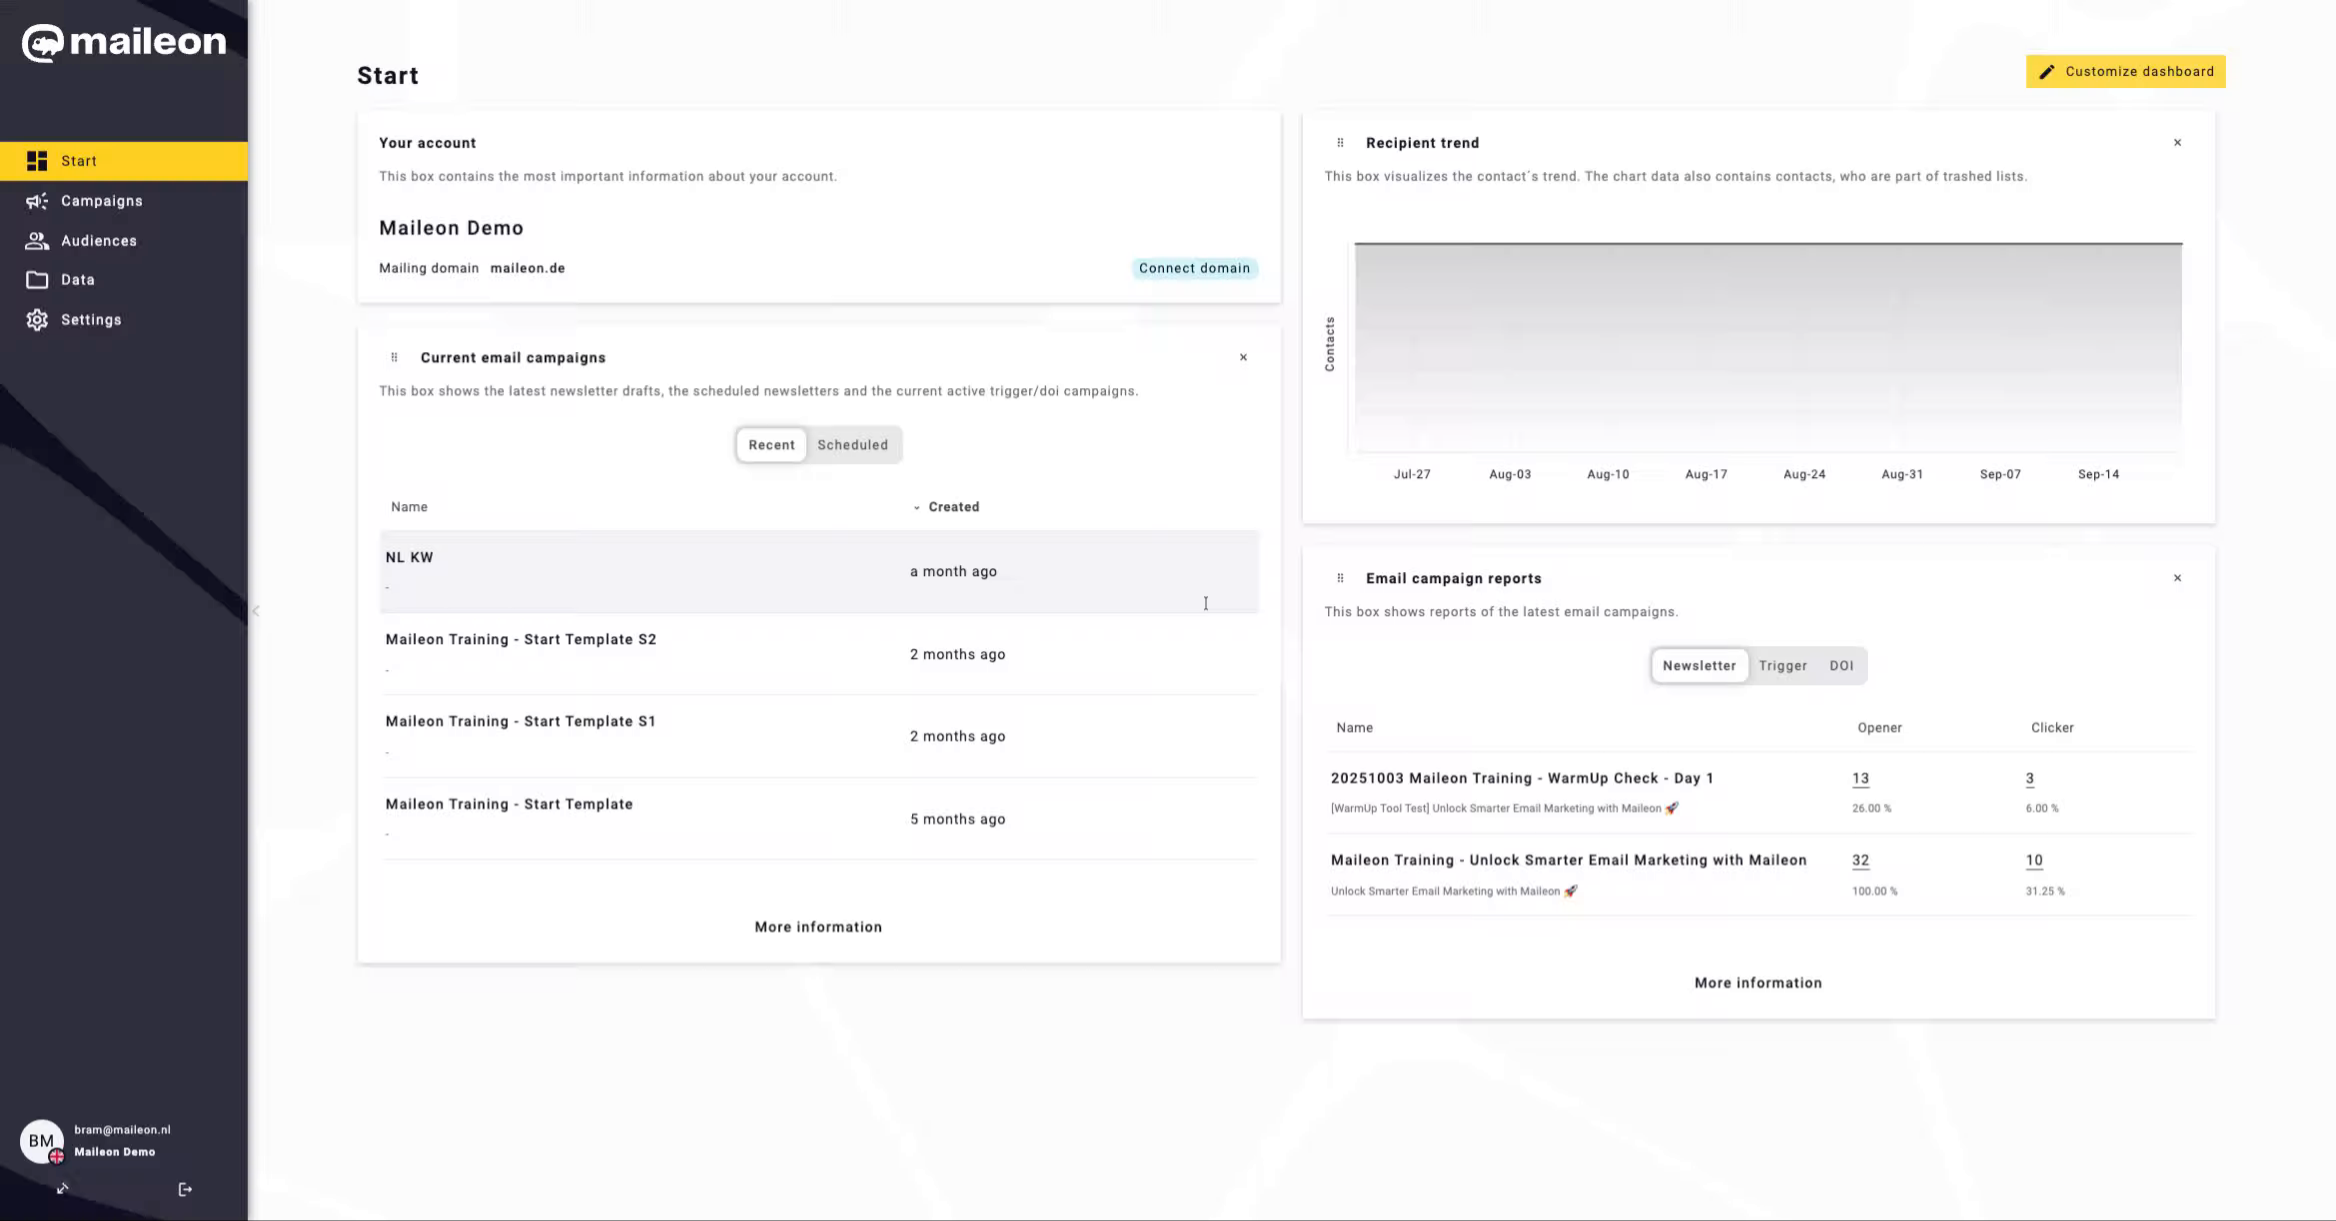
Task: Click the 26.00 % opener rate
Action: click(1871, 808)
